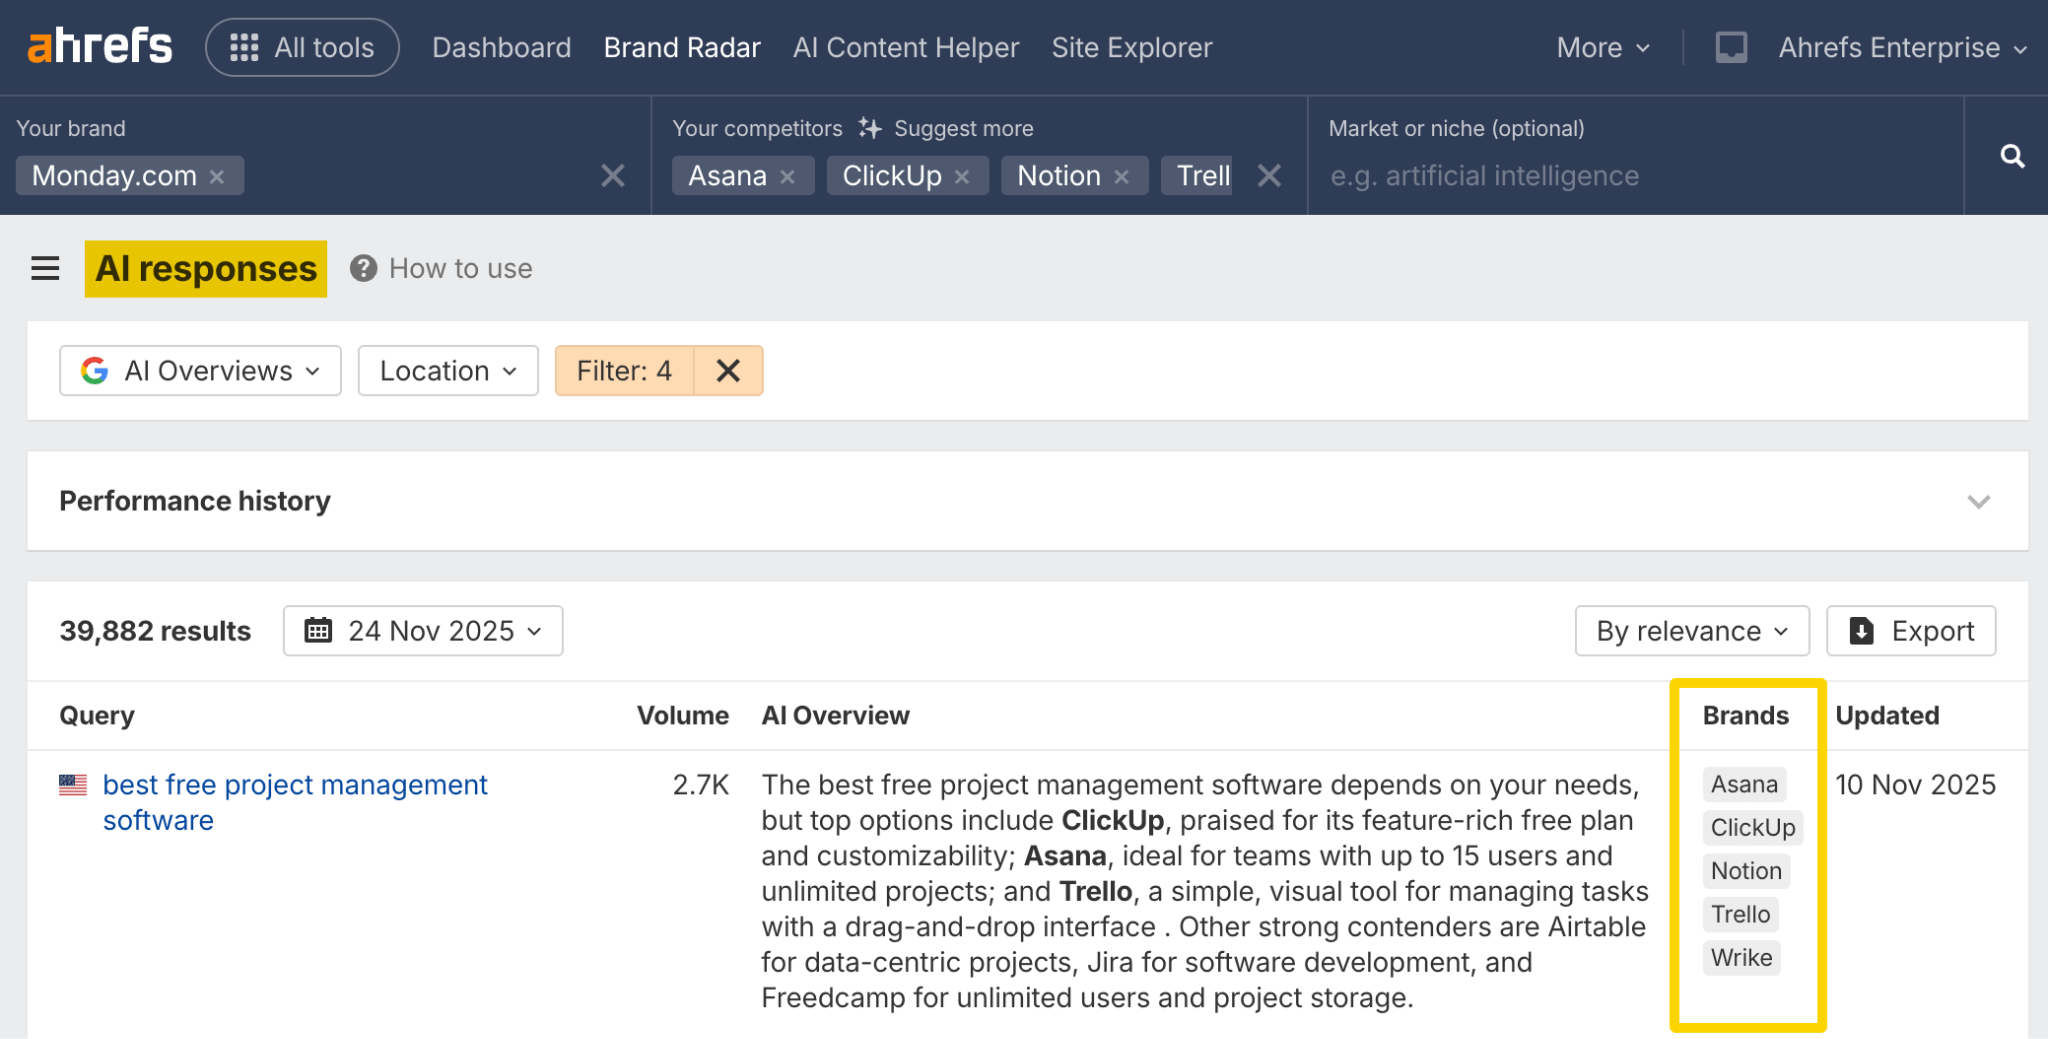This screenshot has height=1039, width=2048.
Task: Go to the Dashboard tab
Action: [501, 47]
